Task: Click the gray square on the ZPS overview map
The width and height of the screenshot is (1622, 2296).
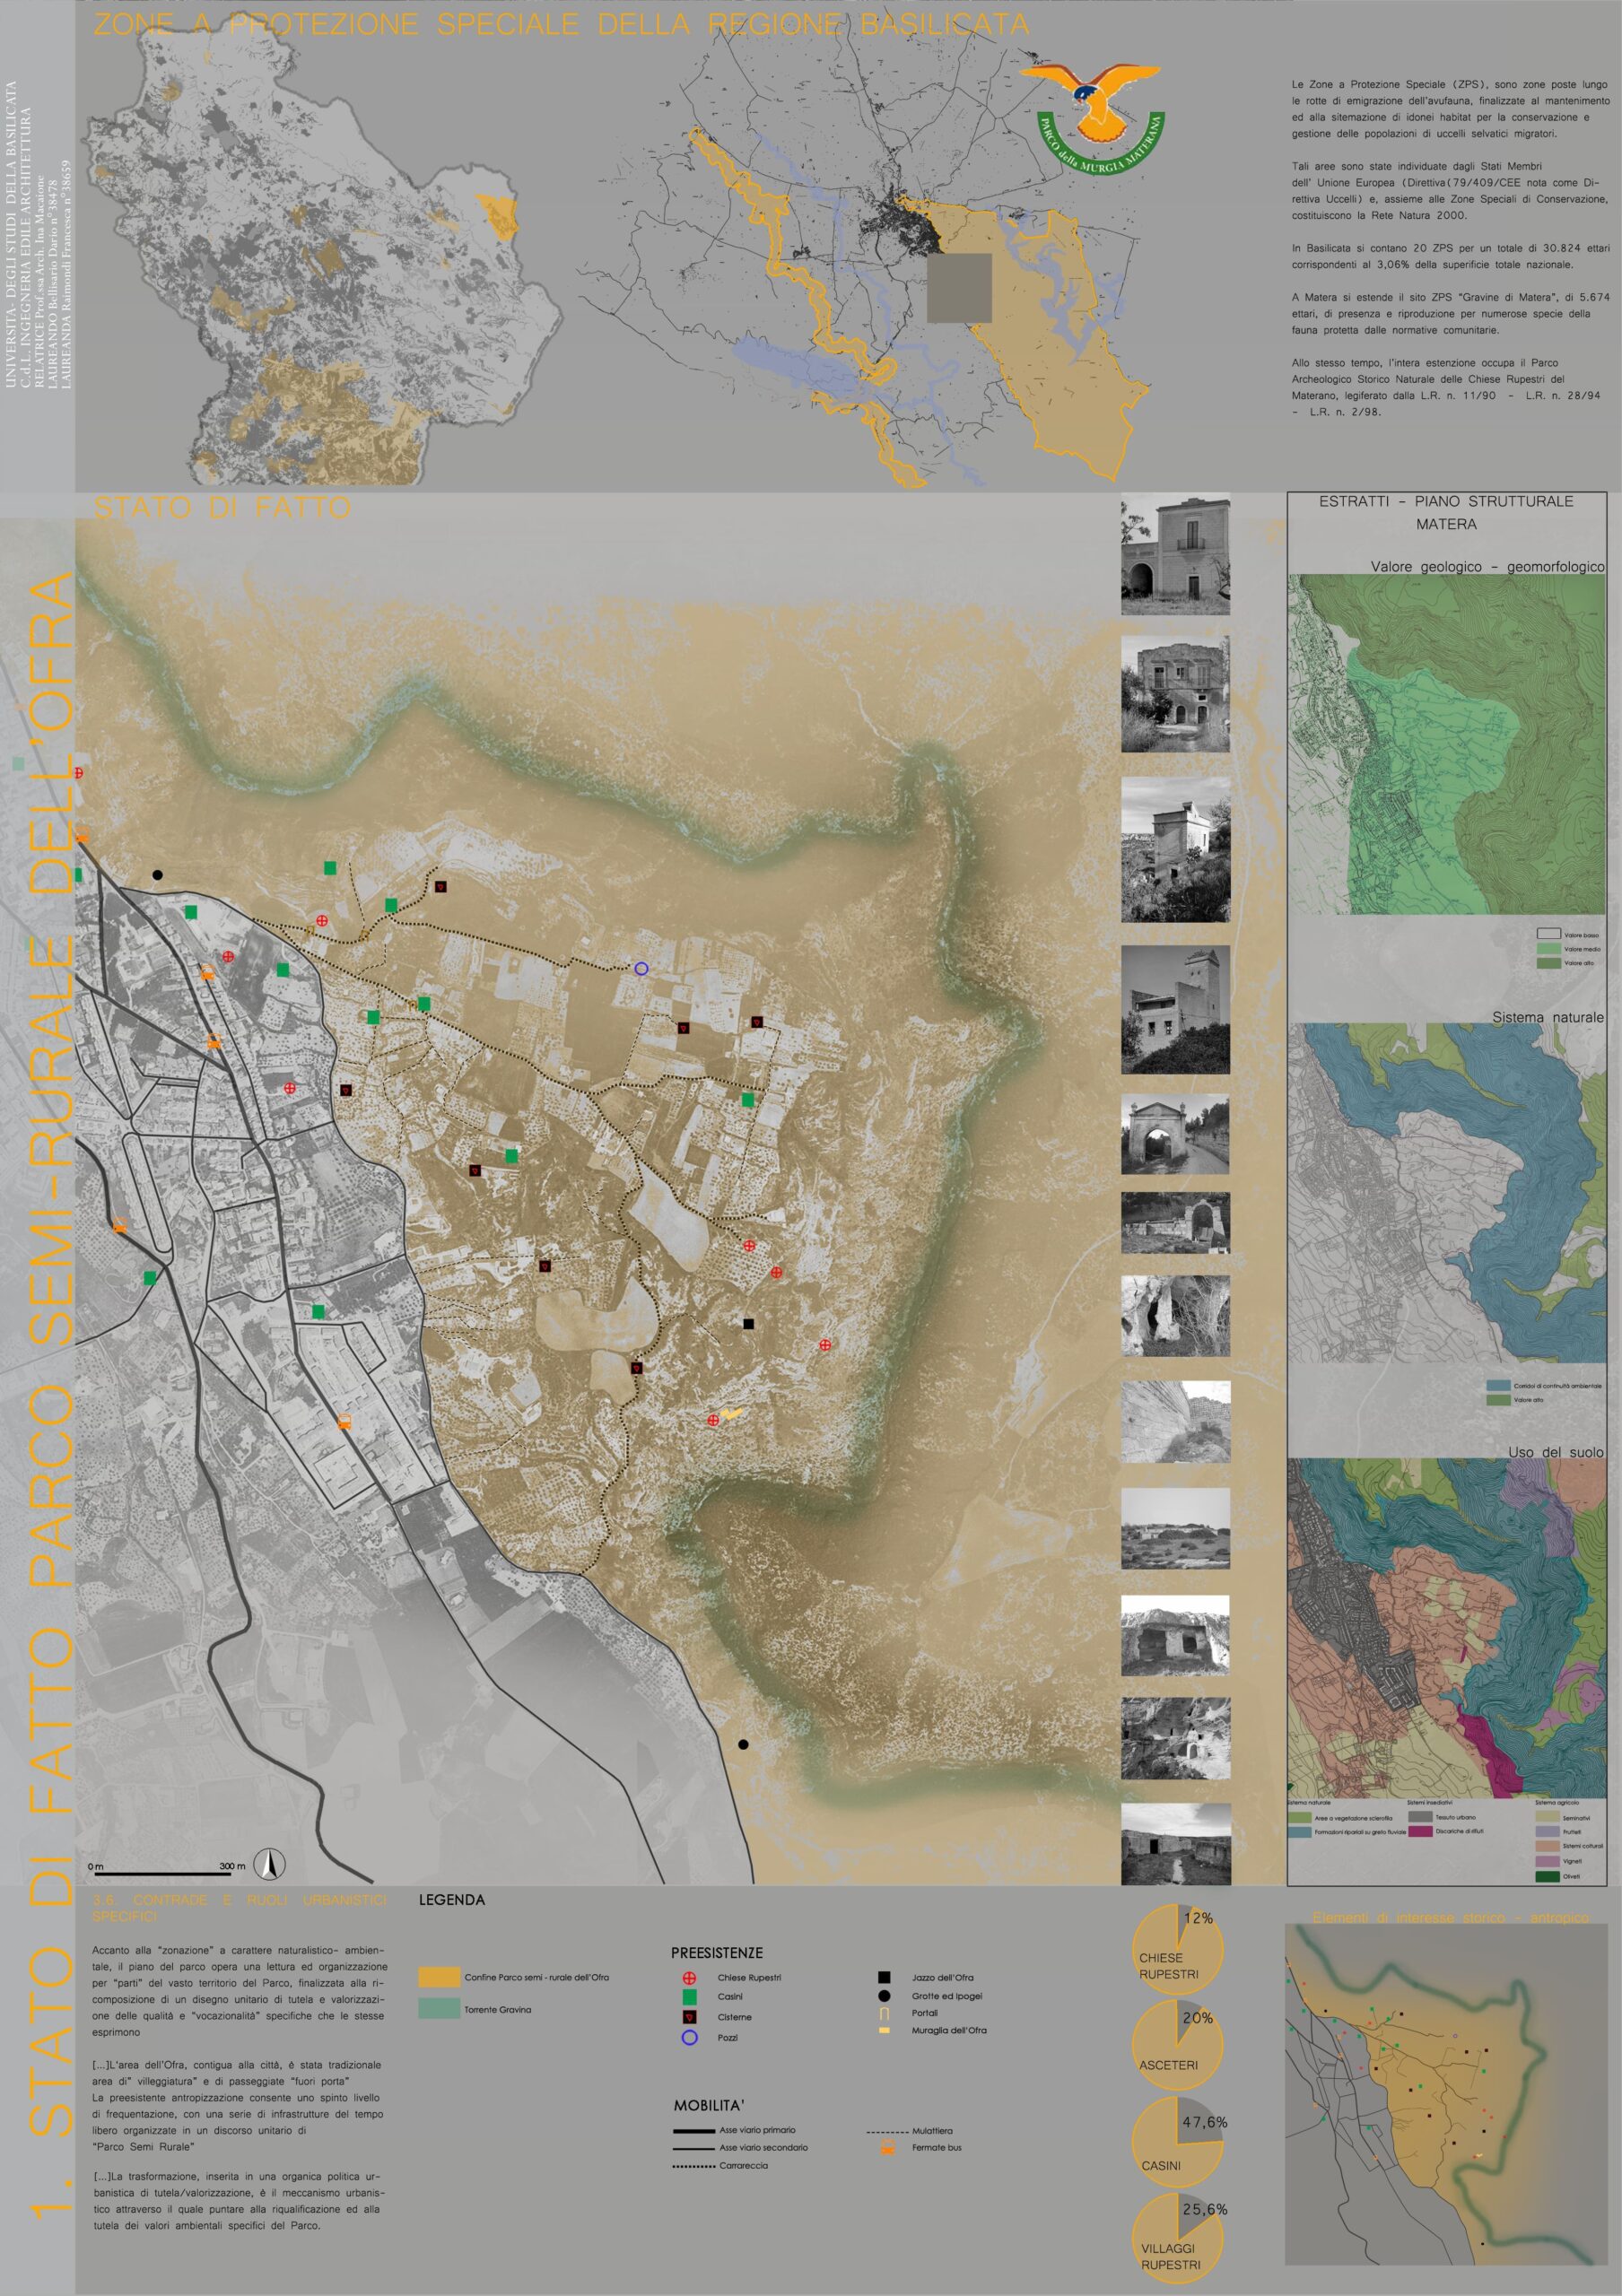Action: (x=959, y=287)
